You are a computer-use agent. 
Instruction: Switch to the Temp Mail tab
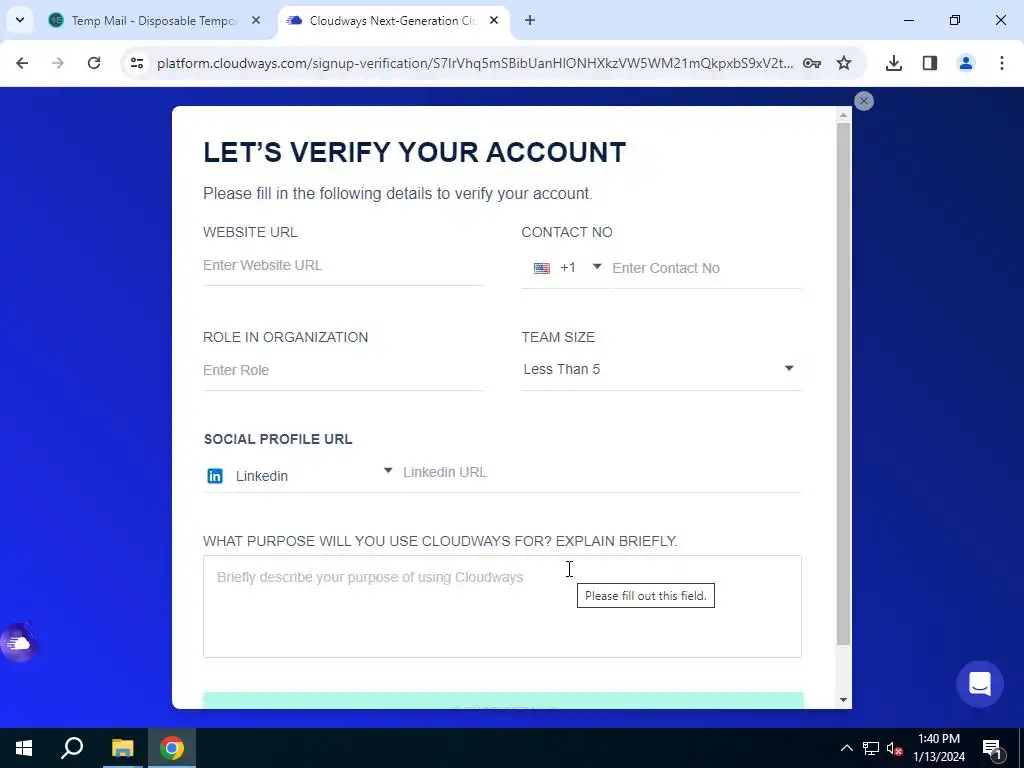(x=153, y=21)
